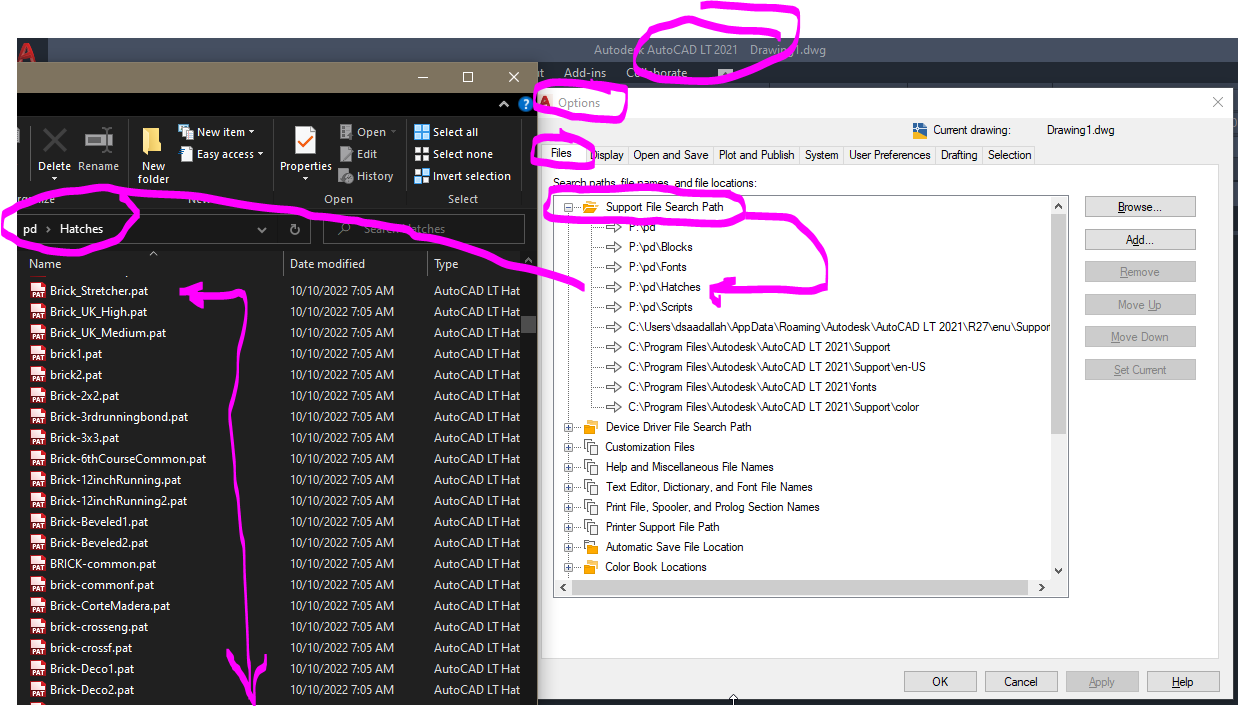Click the Properties icon in Explorer ribbon
Screen dimensions: 1238x706
(x=305, y=140)
